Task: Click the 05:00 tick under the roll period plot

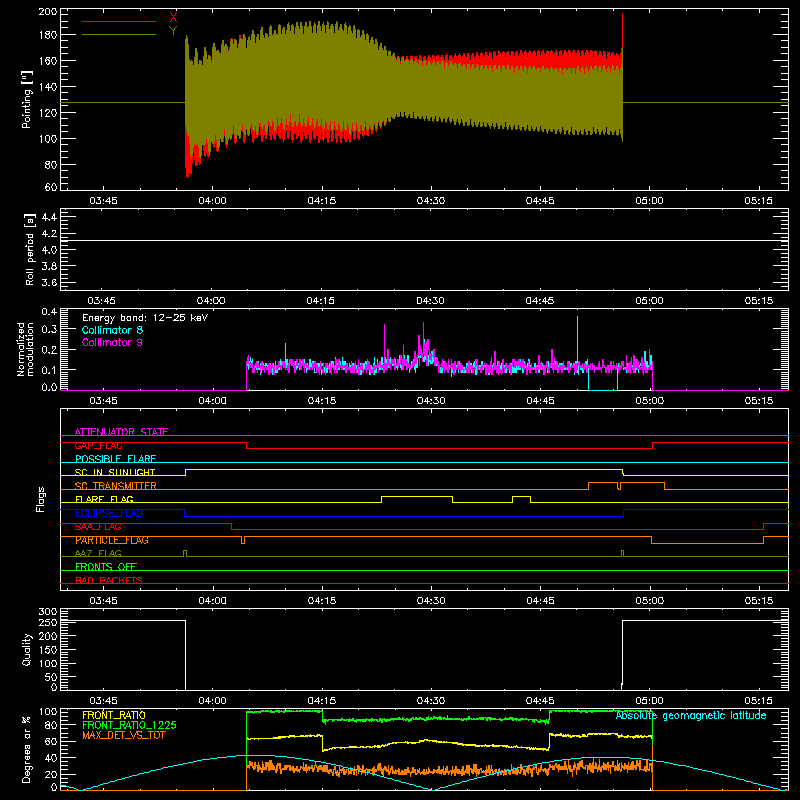Action: coord(649,301)
